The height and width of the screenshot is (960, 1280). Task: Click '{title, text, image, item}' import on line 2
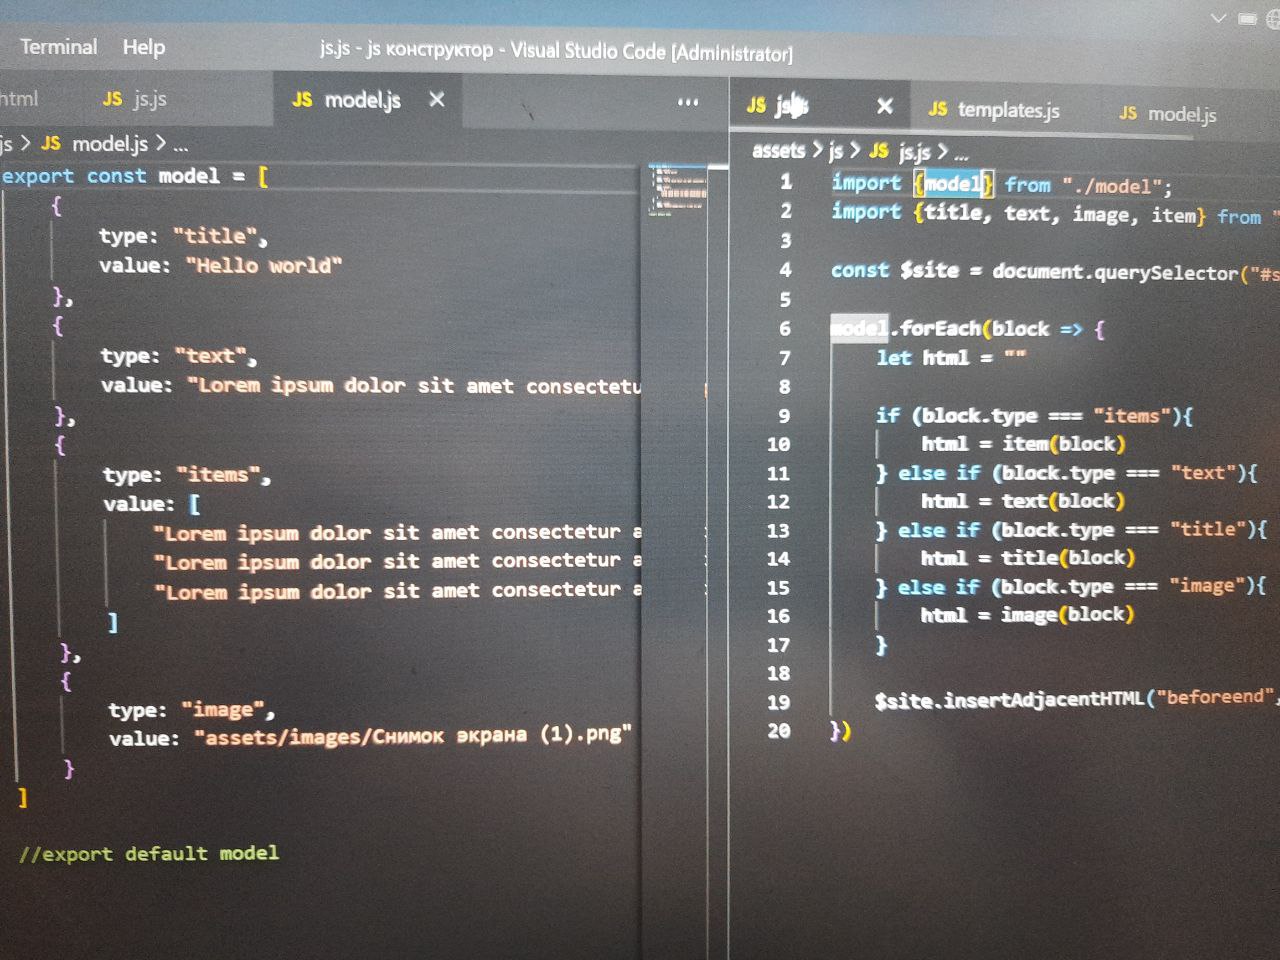(1059, 214)
